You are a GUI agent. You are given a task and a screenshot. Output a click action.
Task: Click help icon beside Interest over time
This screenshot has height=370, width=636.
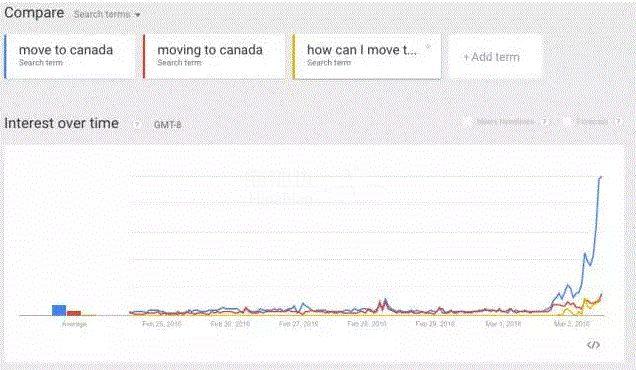click(x=137, y=125)
